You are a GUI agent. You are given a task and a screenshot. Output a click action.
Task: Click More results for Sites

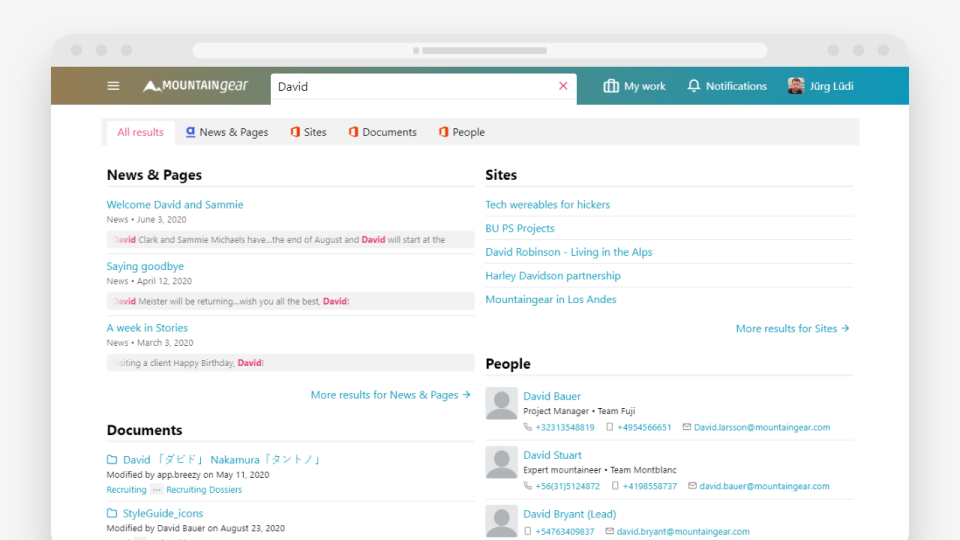[792, 329]
